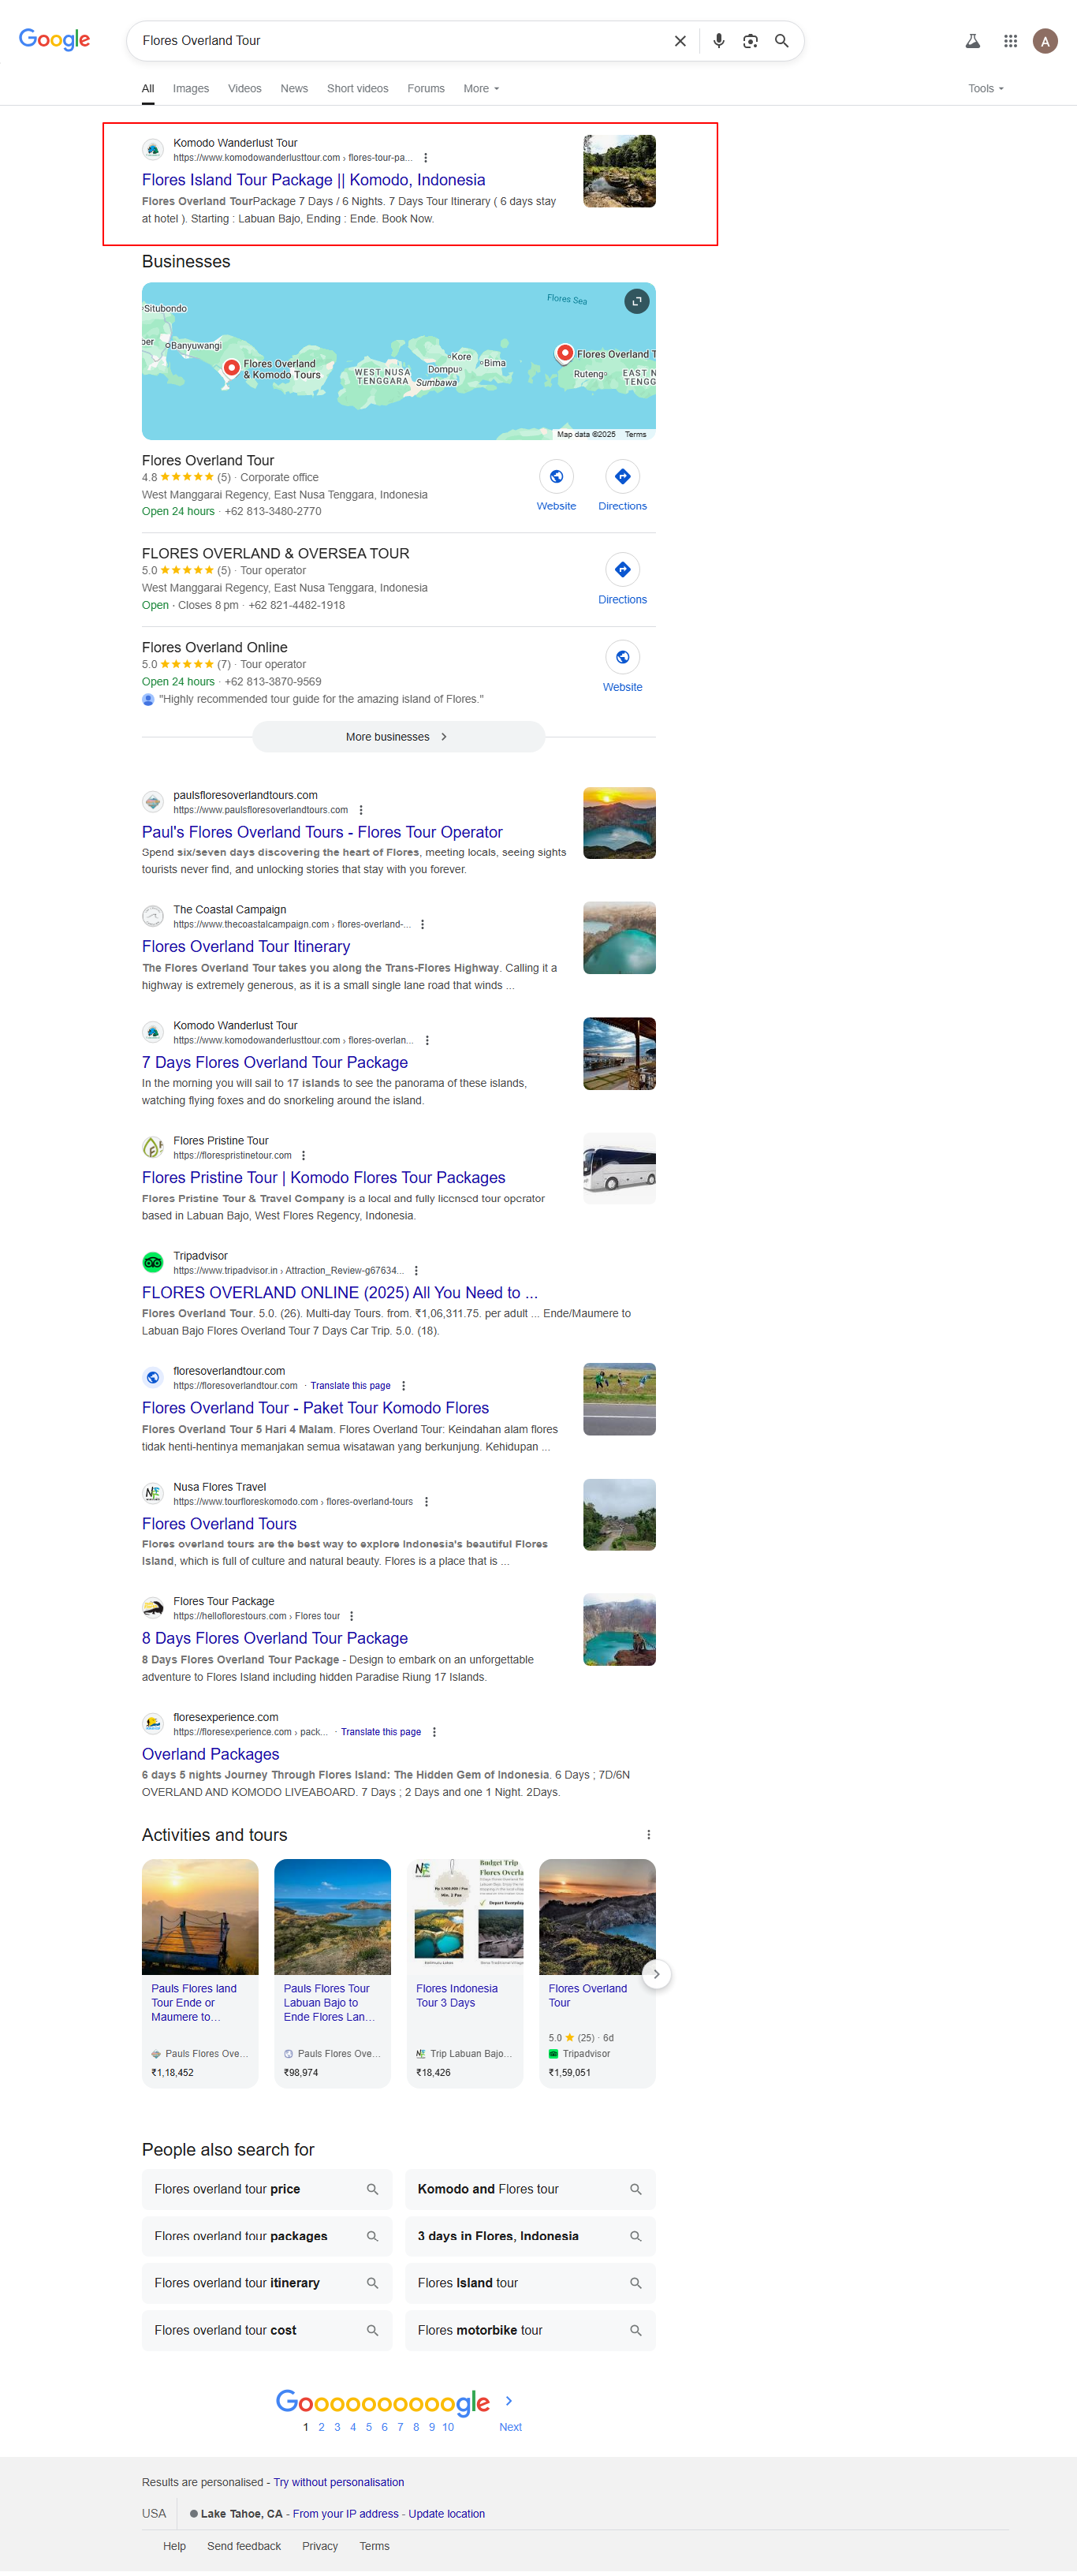The height and width of the screenshot is (2576, 1077).
Task: Click Try without personalisation link
Action: (x=339, y=2481)
